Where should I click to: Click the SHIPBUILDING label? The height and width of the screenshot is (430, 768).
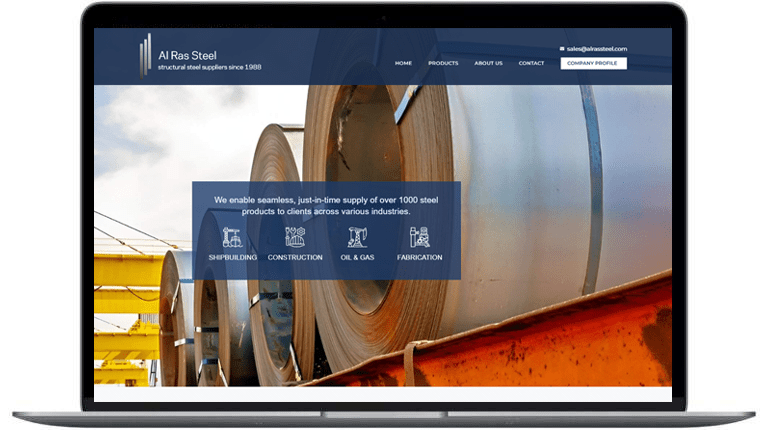[x=233, y=257]
